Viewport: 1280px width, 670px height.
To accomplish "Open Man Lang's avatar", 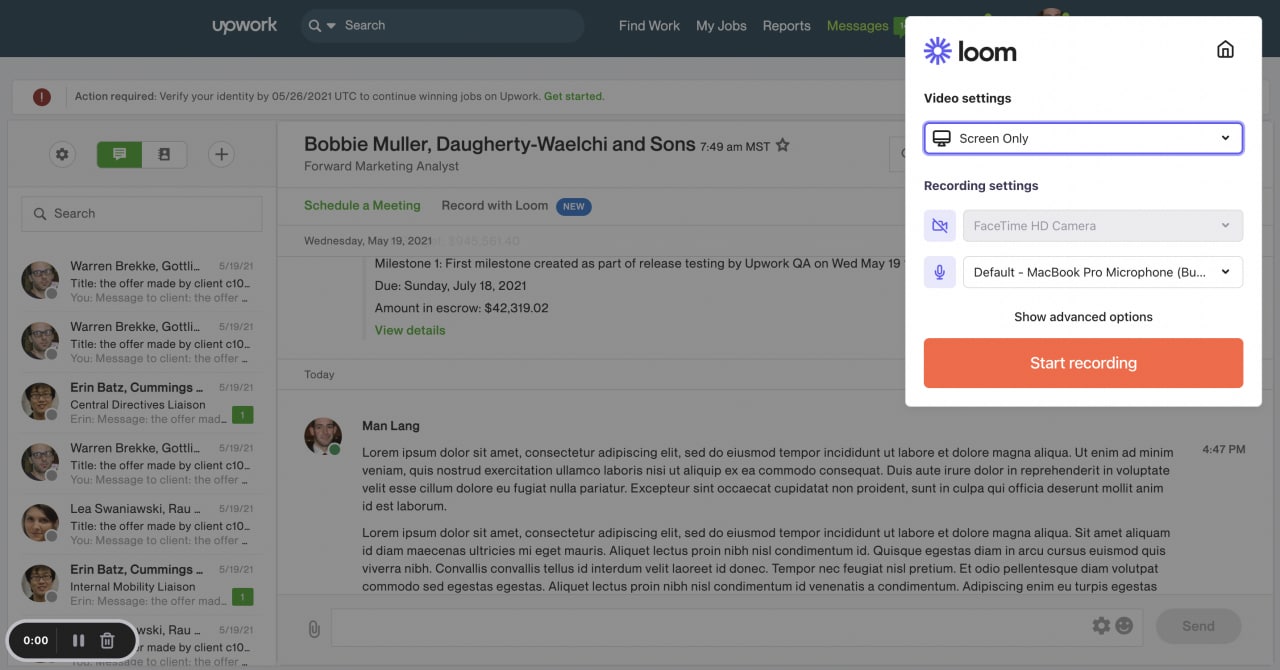I will point(322,437).
